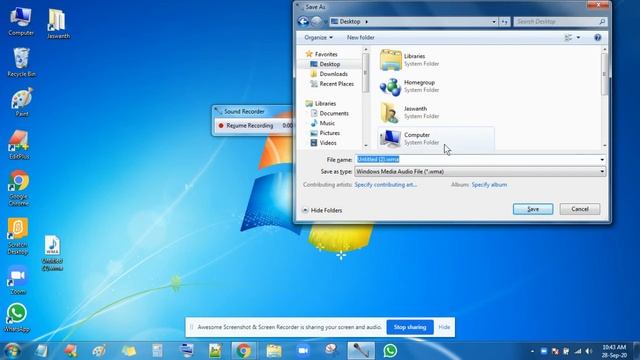Click the change view icon
This screenshot has width=640, height=360.
pos(568,38)
